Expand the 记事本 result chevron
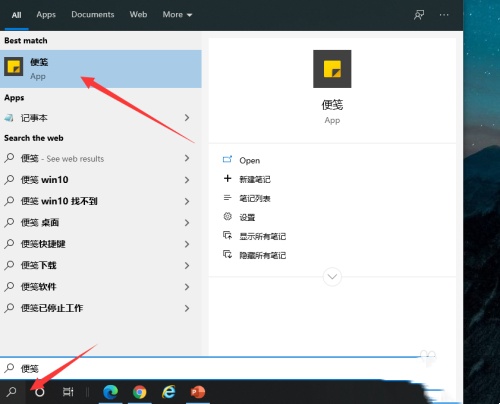 coord(187,118)
